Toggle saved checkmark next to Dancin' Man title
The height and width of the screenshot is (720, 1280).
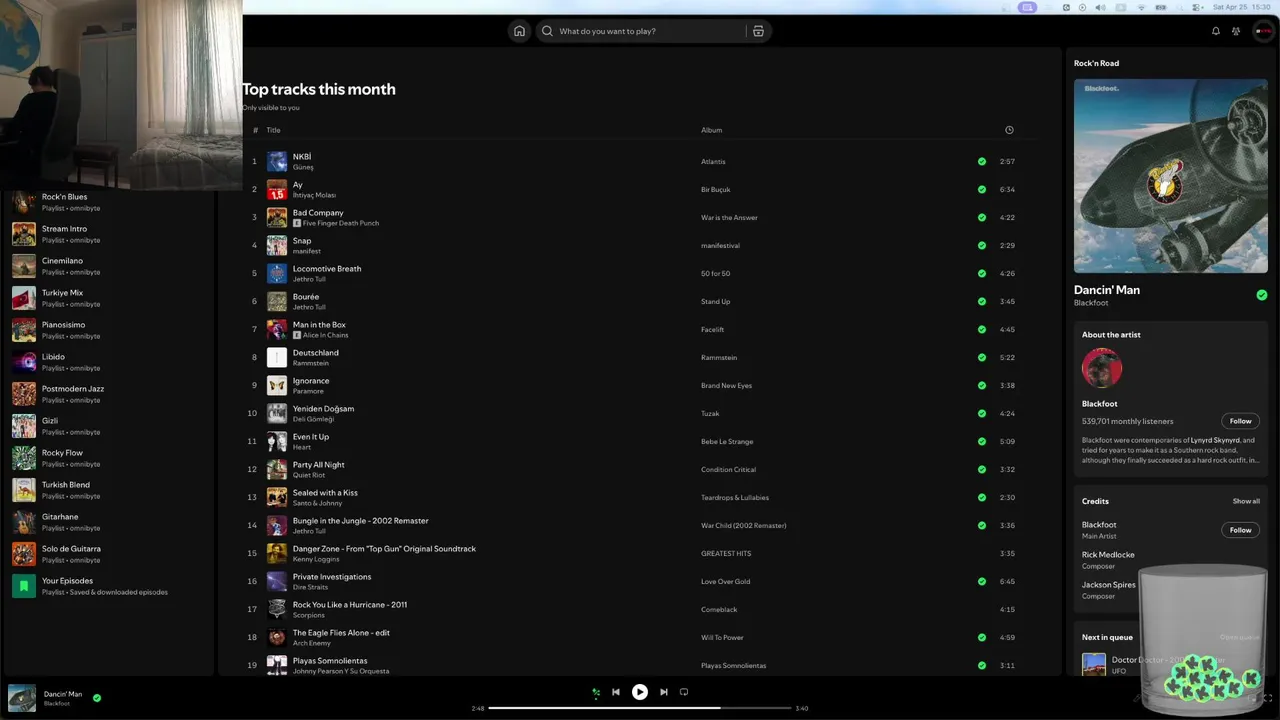coord(1262,295)
